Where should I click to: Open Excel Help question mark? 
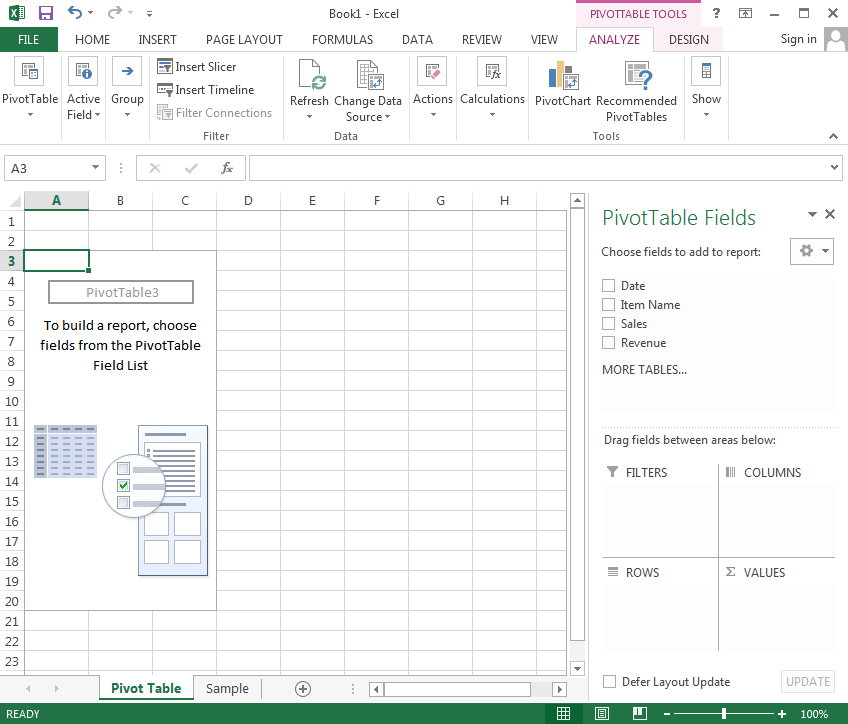pyautogui.click(x=716, y=13)
